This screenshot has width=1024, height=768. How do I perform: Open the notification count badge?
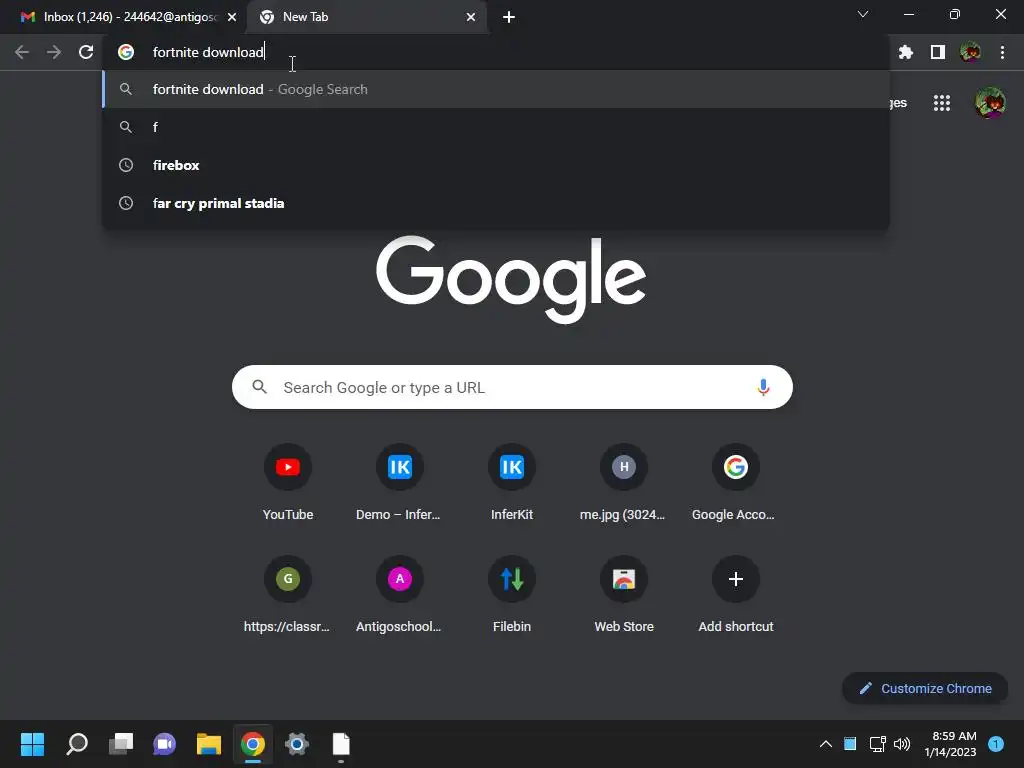pos(996,744)
